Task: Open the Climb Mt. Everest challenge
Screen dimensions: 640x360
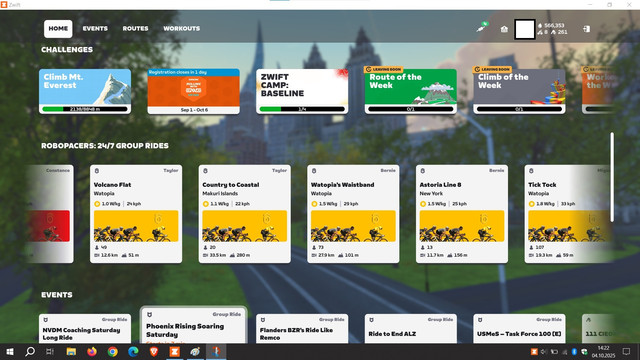Action: pyautogui.click(x=85, y=91)
